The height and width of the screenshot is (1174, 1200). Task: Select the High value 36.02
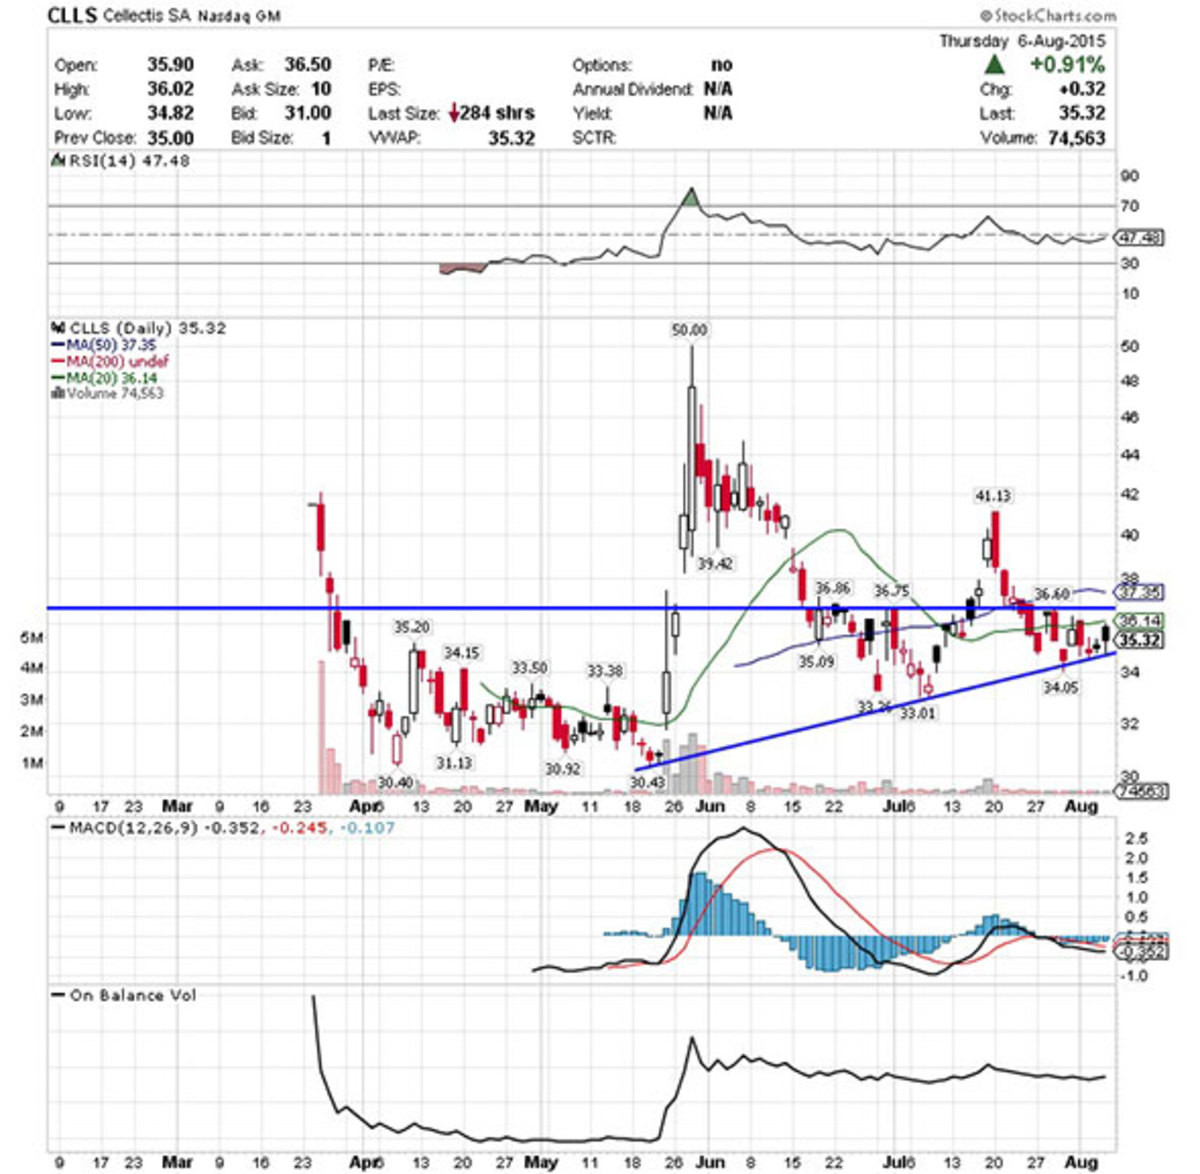(x=171, y=89)
